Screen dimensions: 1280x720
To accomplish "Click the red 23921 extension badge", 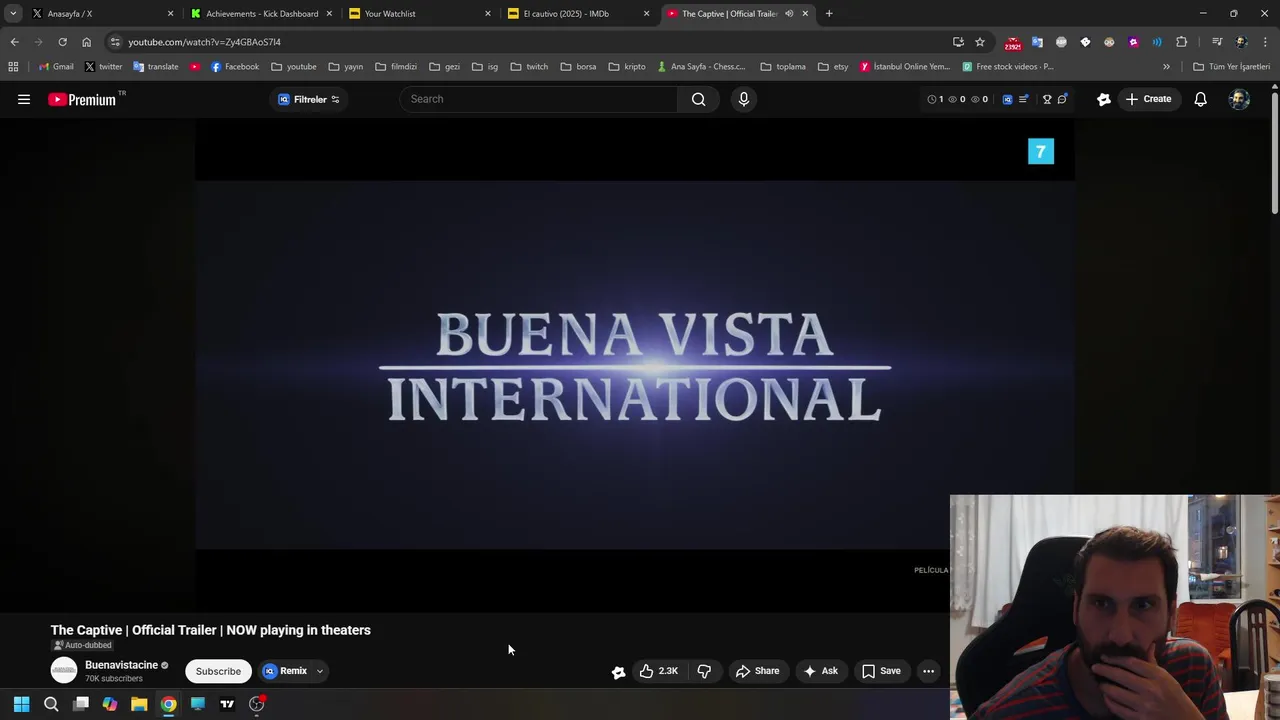I will tap(1013, 43).
